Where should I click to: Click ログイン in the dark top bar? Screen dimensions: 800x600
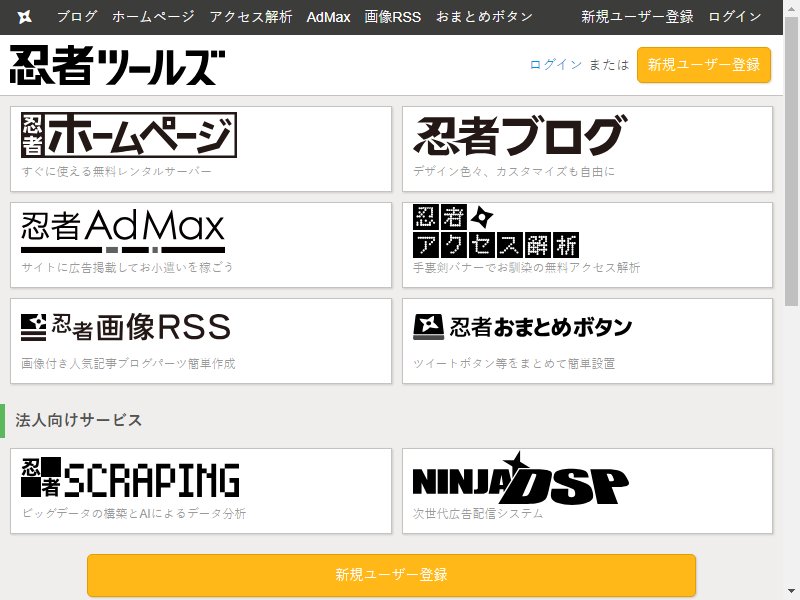click(x=735, y=17)
